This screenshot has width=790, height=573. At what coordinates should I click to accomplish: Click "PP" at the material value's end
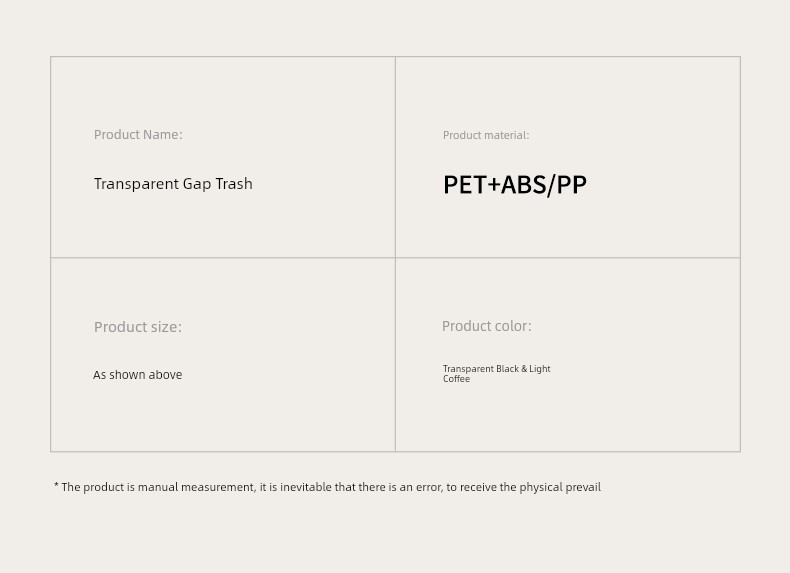point(571,185)
